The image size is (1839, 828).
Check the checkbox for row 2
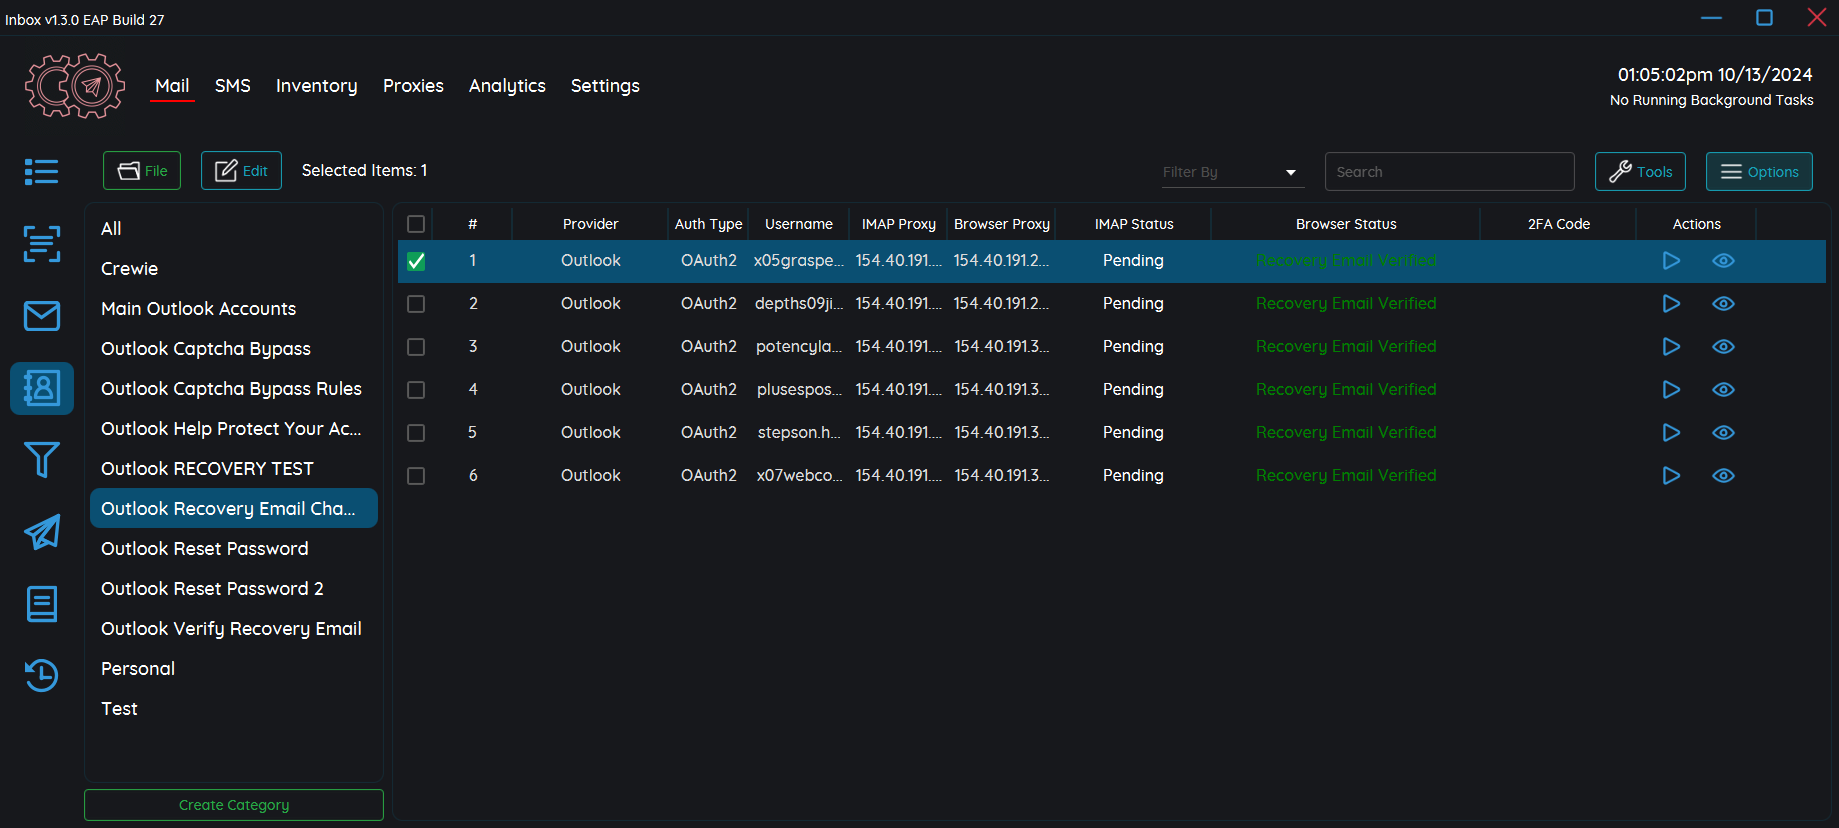click(x=416, y=304)
